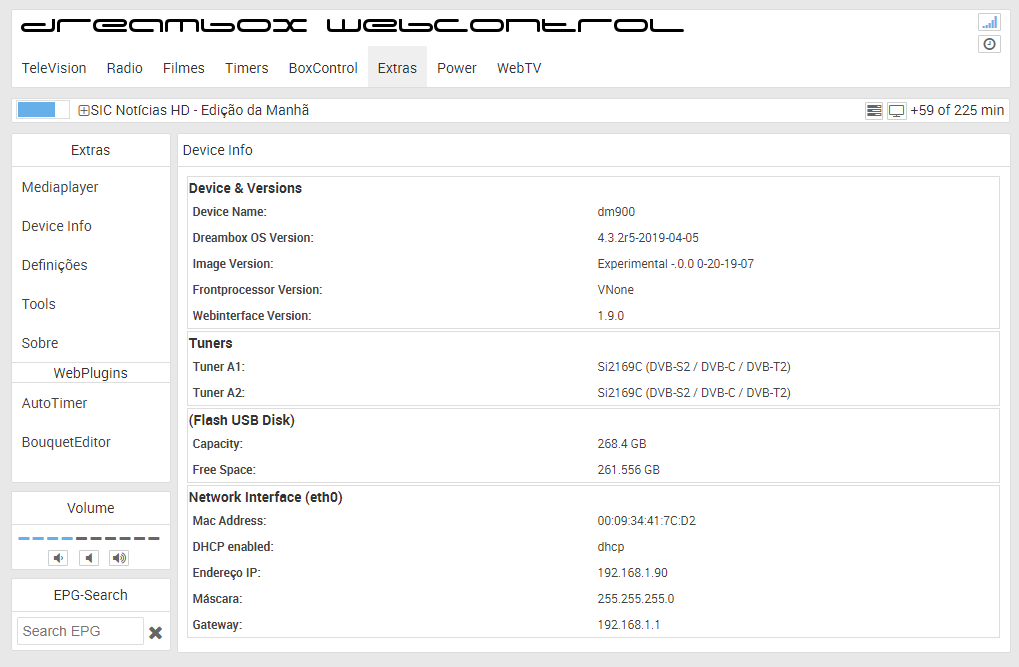Viewport: 1019px width, 667px height.
Task: Click the image version 'Experimental -.0.0 0-20-19-07'
Action: pyautogui.click(x=675, y=264)
